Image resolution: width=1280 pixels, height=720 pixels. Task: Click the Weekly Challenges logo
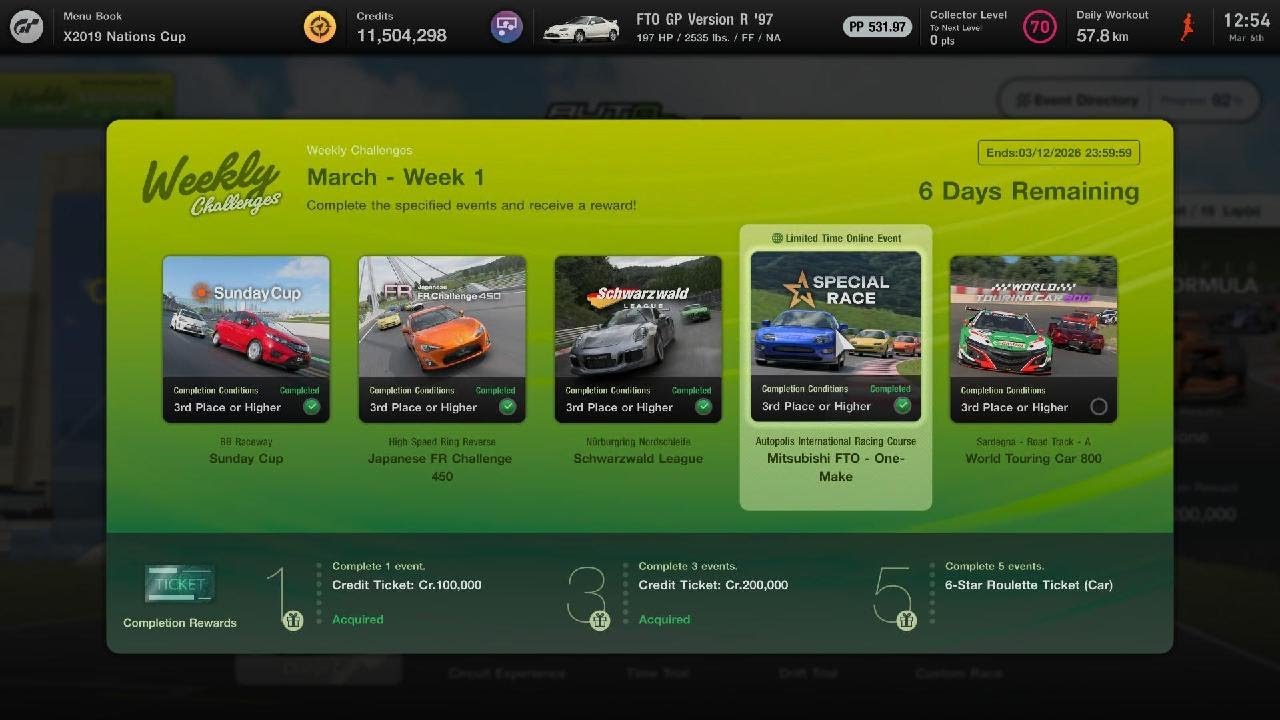(212, 182)
